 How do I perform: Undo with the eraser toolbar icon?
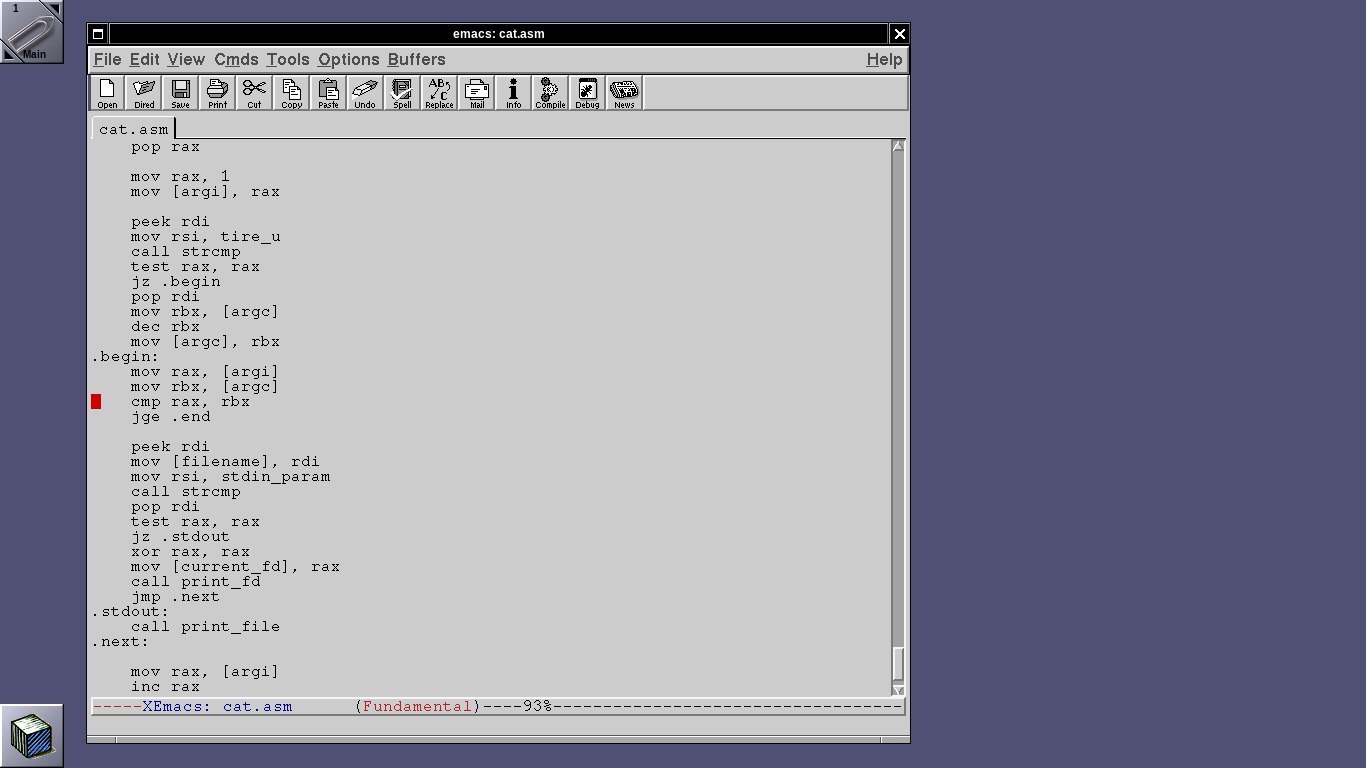(365, 93)
